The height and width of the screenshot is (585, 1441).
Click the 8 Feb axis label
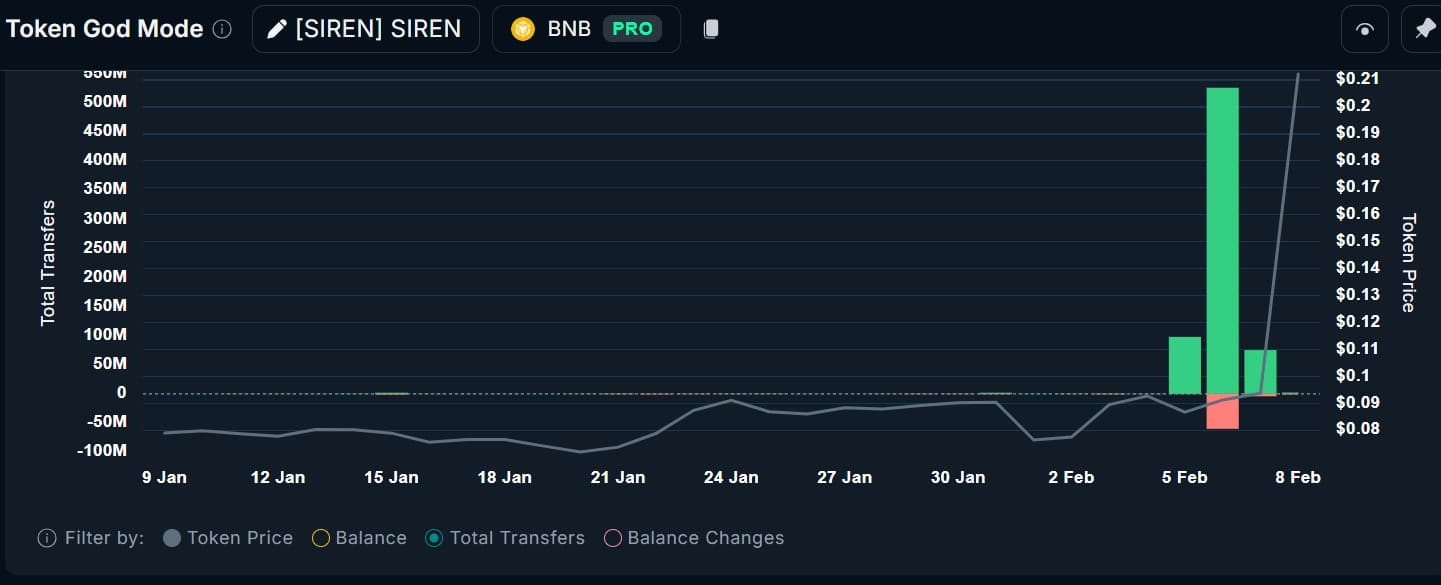[1297, 477]
